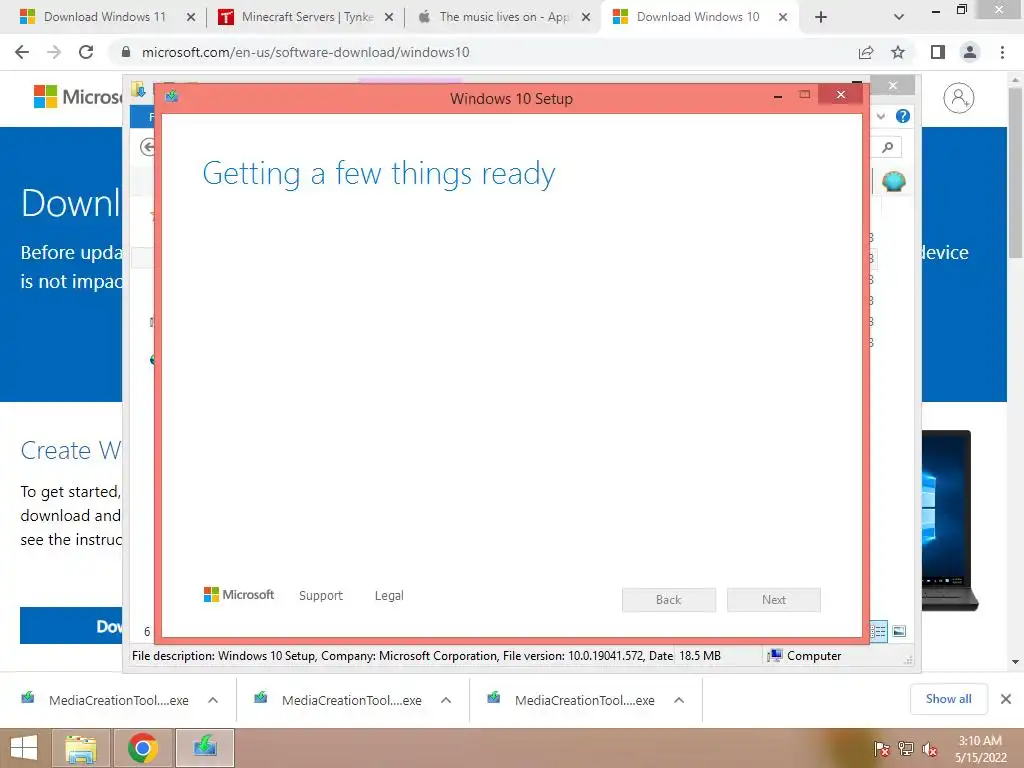The width and height of the screenshot is (1024, 768).
Task: Expand first MediaCreationTool download options
Action: coord(213,700)
